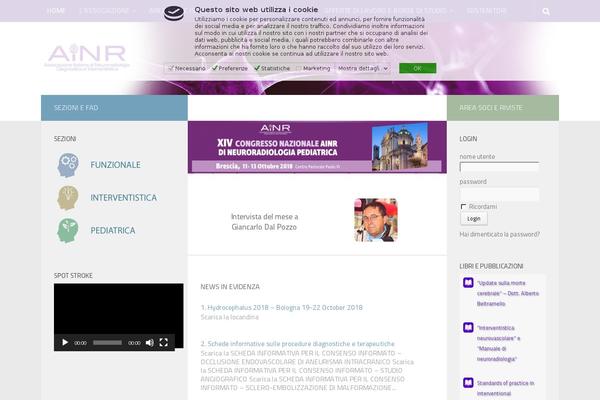Open Hydrocephalus 2018 Bologna news link
600x400 pixels.
282,307
